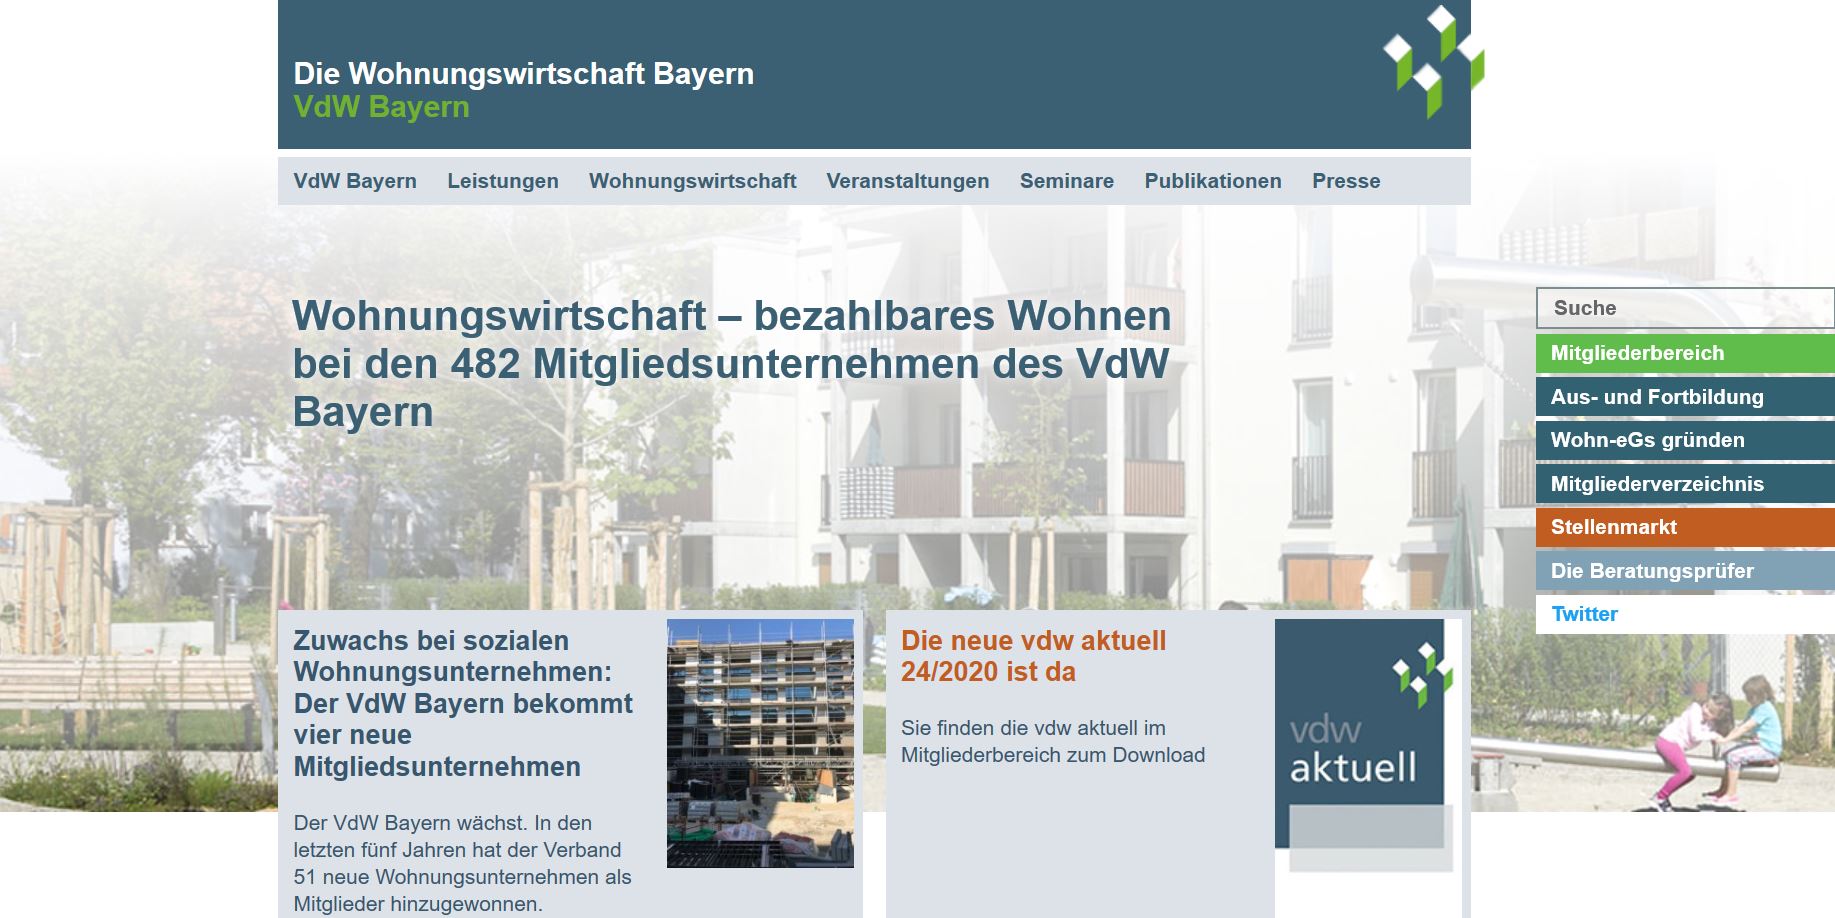The height and width of the screenshot is (918, 1835).
Task: Click the main heading Wohnungswirtschaft – bezahlbares Wohnen
Action: coord(732,364)
